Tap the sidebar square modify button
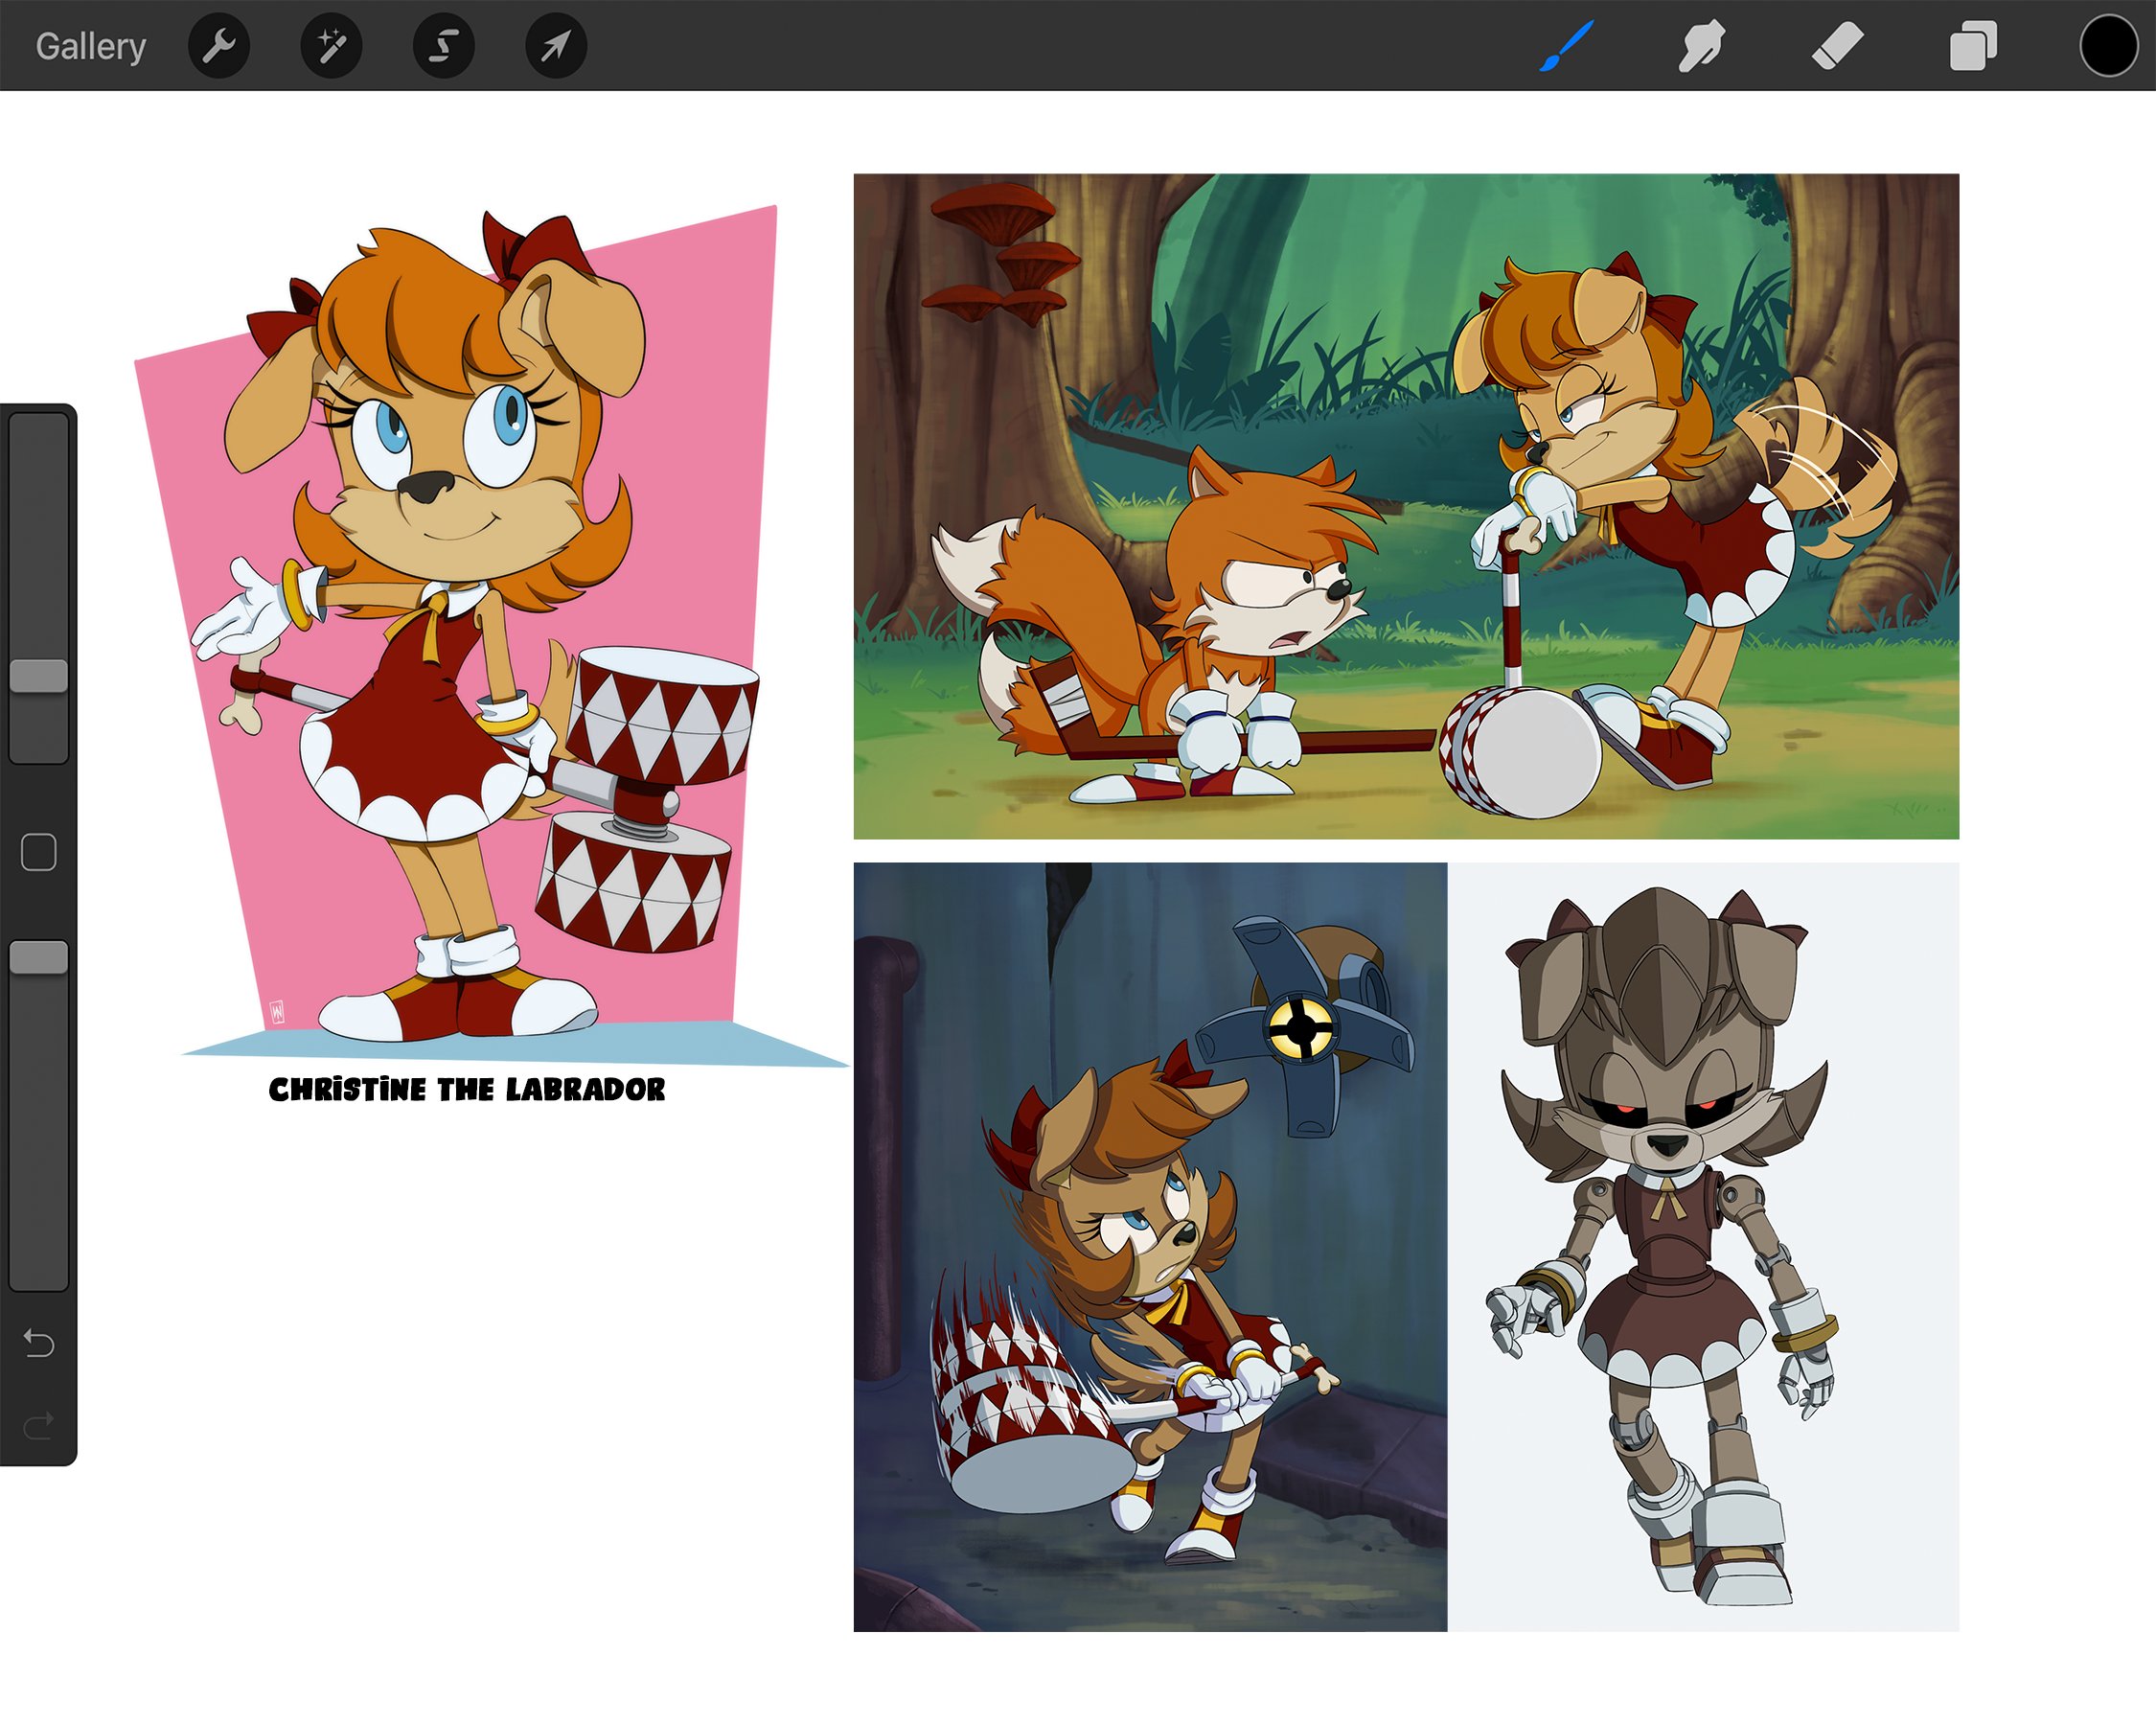 [39, 852]
